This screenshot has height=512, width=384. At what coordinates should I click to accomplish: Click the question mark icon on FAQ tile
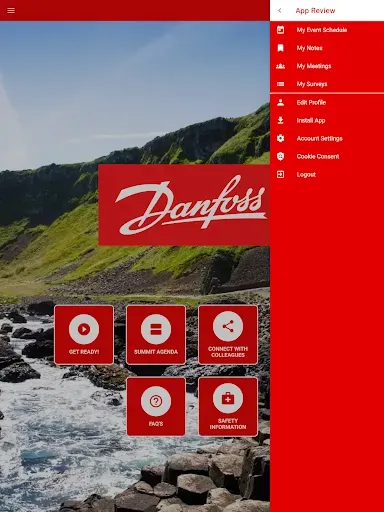[156, 401]
